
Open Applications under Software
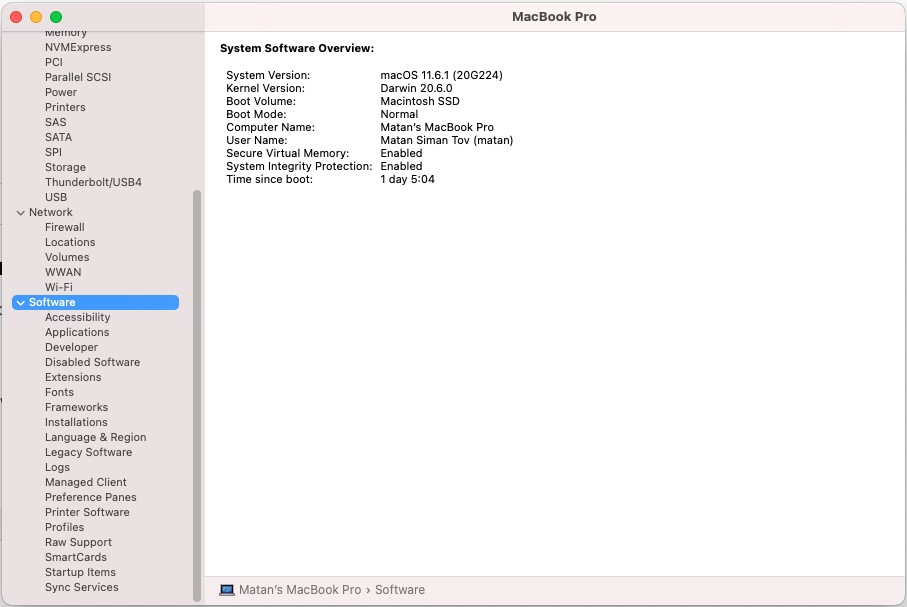77,333
